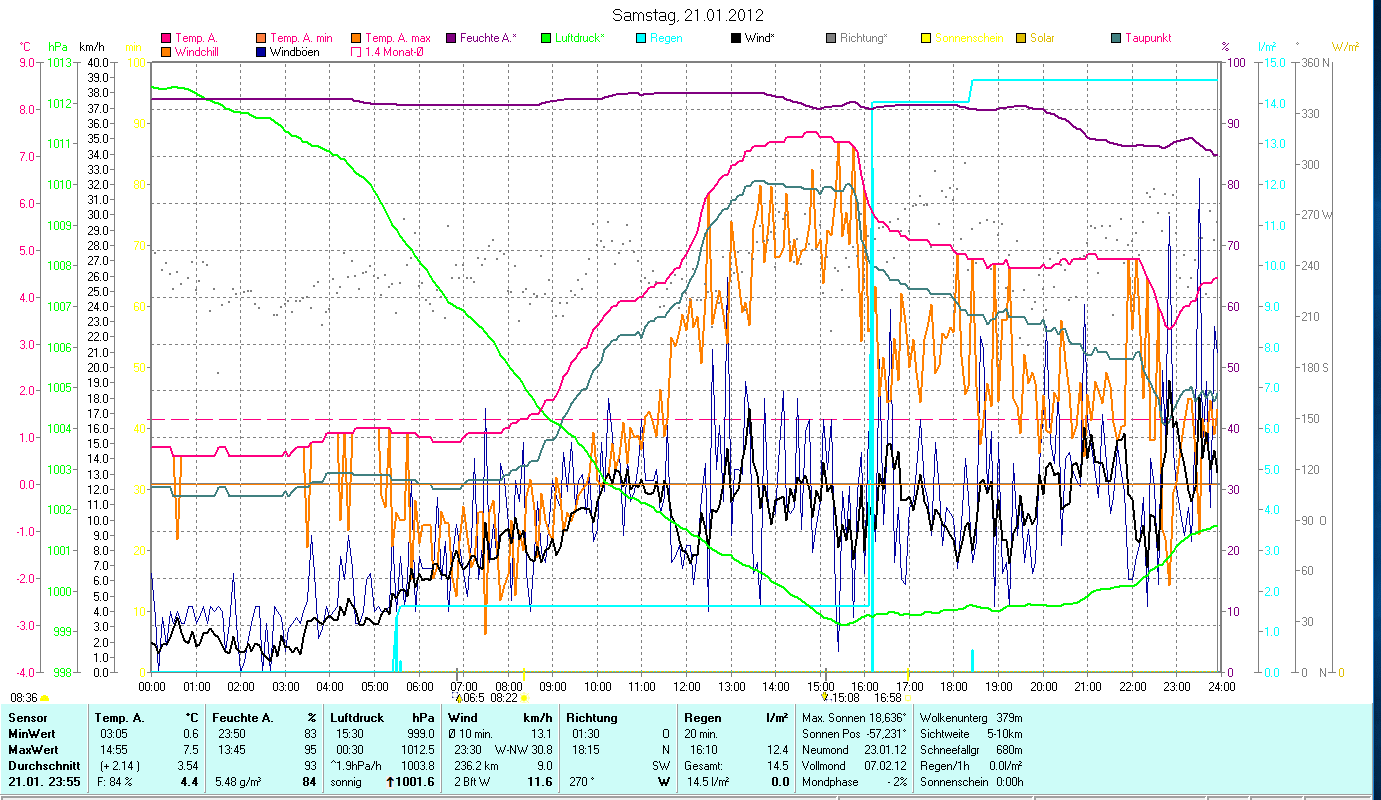This screenshot has width=1381, height=800.
Task: Select the Taupunkt legend label
Action: click(x=1147, y=38)
